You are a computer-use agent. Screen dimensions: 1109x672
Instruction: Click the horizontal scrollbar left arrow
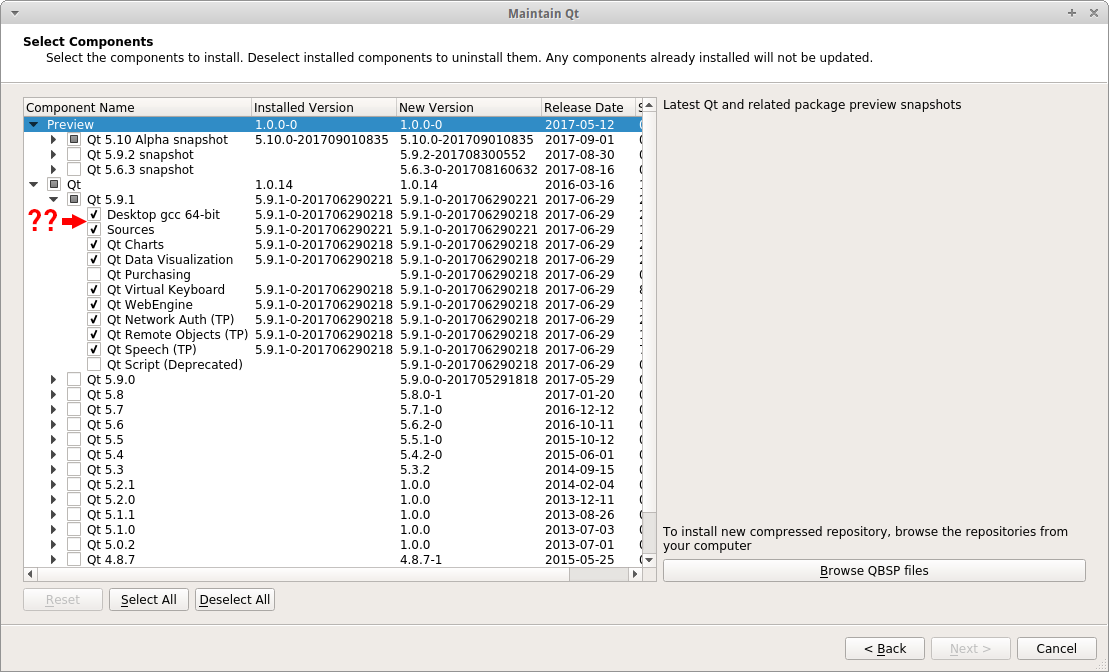coord(30,574)
